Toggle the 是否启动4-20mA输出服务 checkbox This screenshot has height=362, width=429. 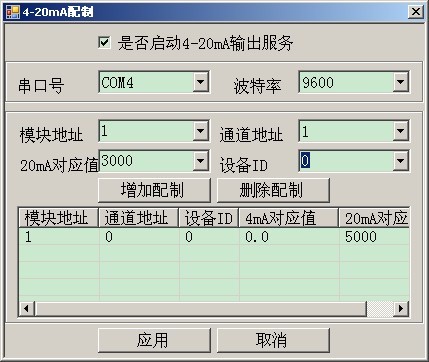click(104, 42)
